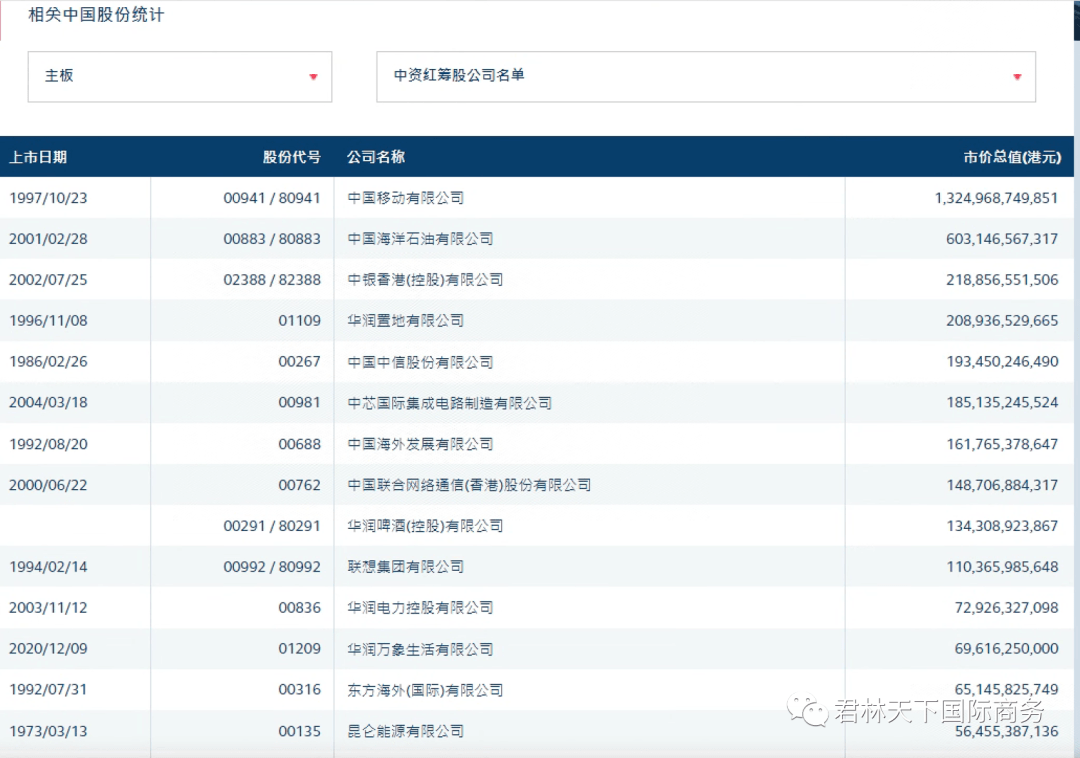Select listing date 2002/07/25
This screenshot has height=758, width=1080.
[48, 280]
